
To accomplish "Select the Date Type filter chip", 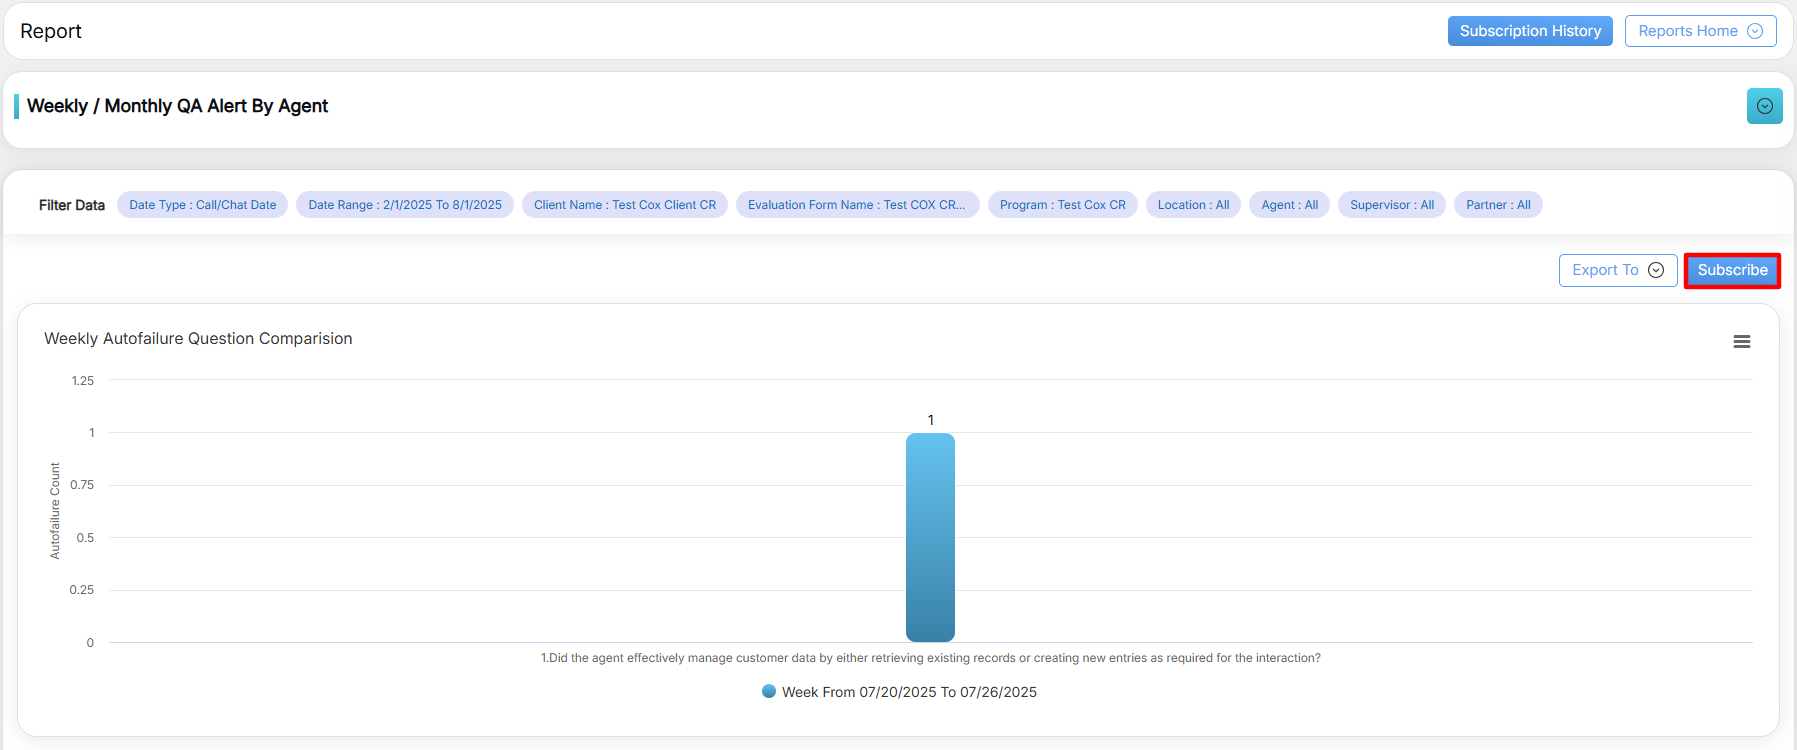I will point(202,205).
